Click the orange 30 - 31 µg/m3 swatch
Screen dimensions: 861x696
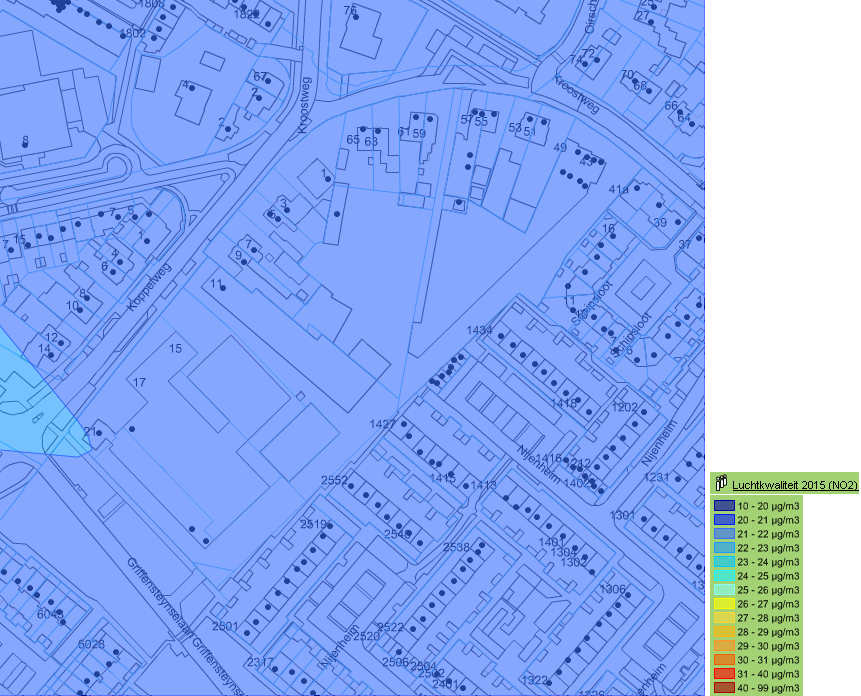click(x=723, y=660)
